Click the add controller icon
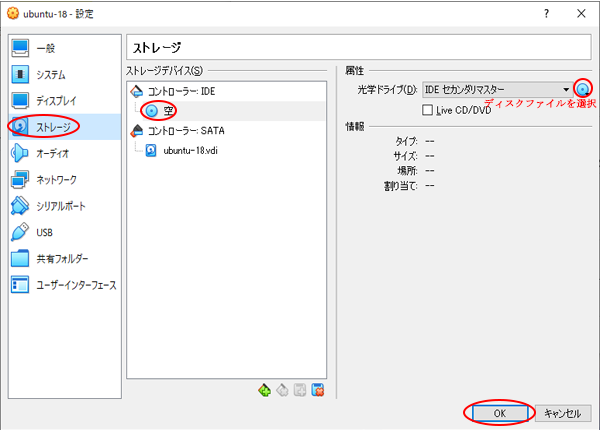This screenshot has width=600, height=430. (x=264, y=390)
